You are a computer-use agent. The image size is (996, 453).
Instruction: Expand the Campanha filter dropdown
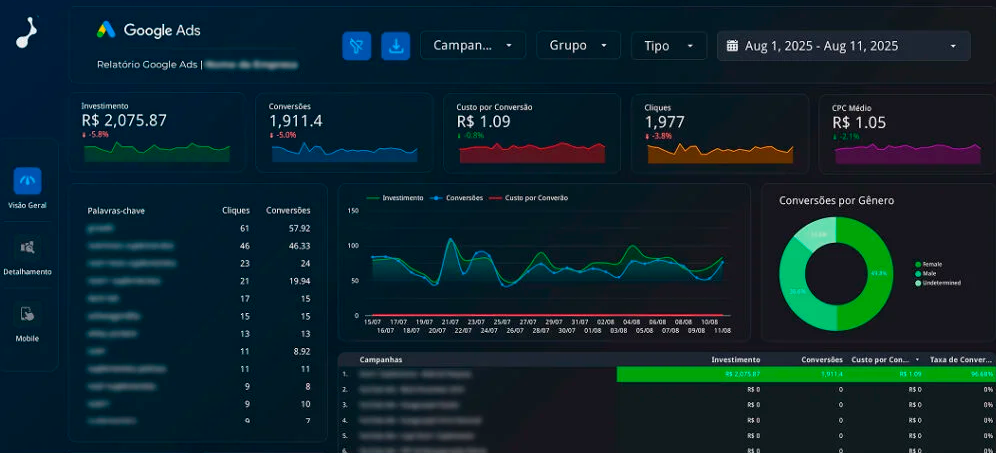point(473,46)
